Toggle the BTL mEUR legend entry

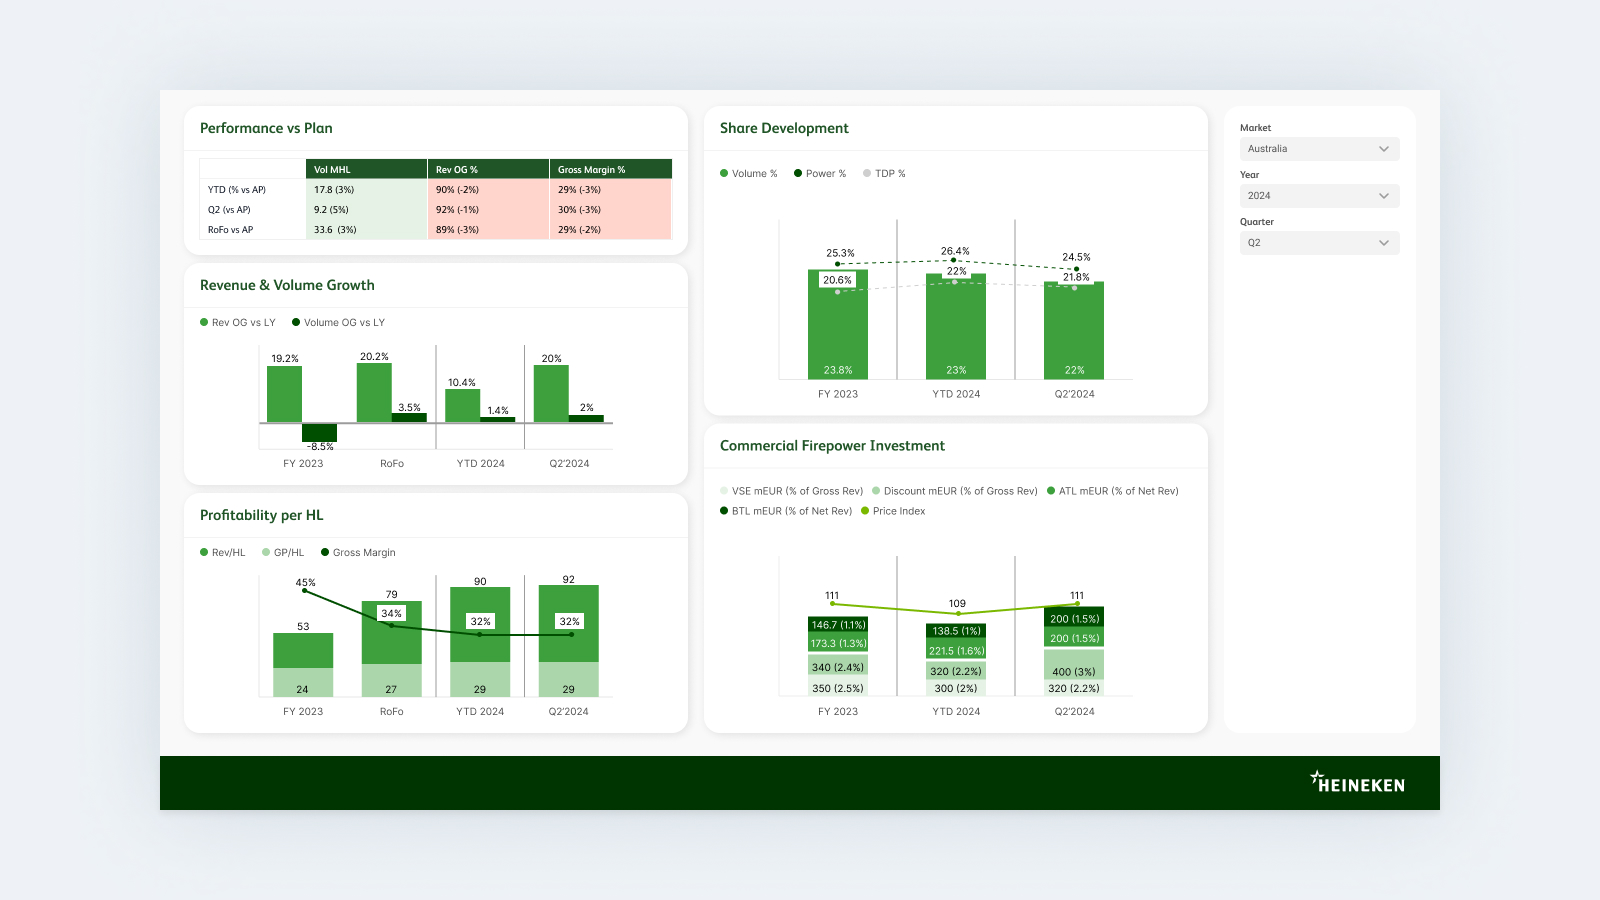click(x=722, y=511)
